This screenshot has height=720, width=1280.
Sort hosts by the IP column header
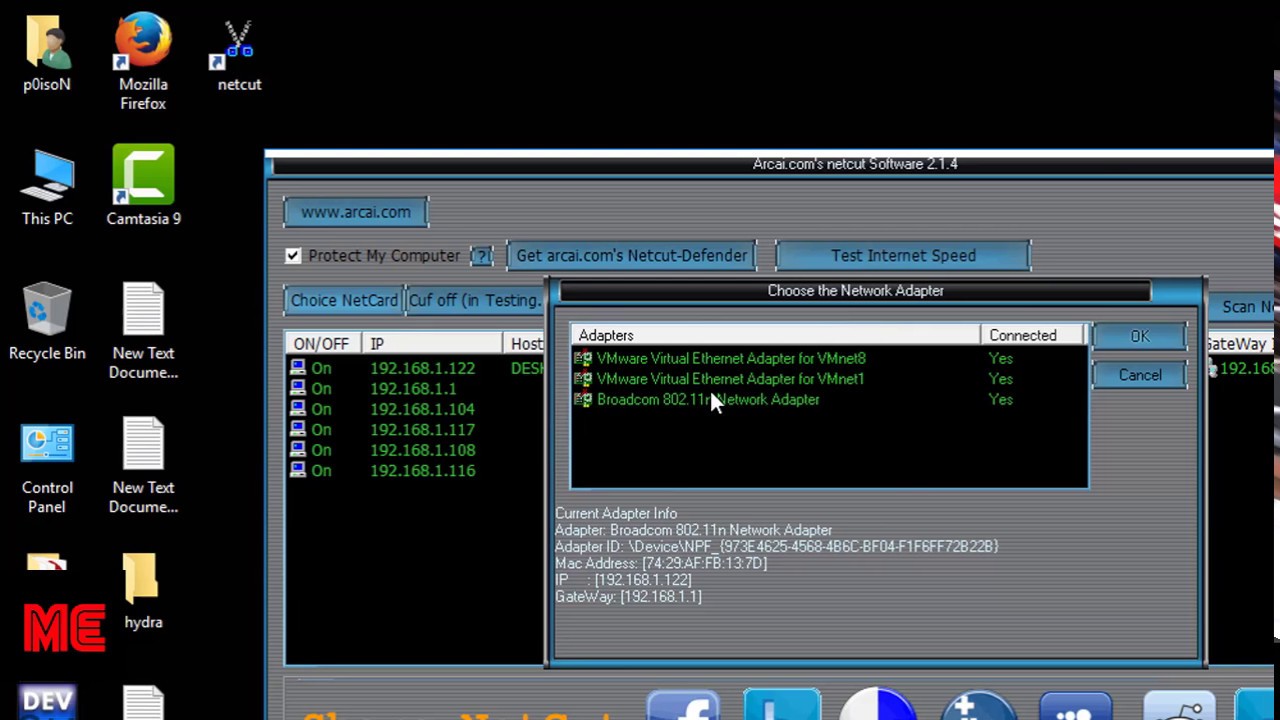tap(432, 344)
